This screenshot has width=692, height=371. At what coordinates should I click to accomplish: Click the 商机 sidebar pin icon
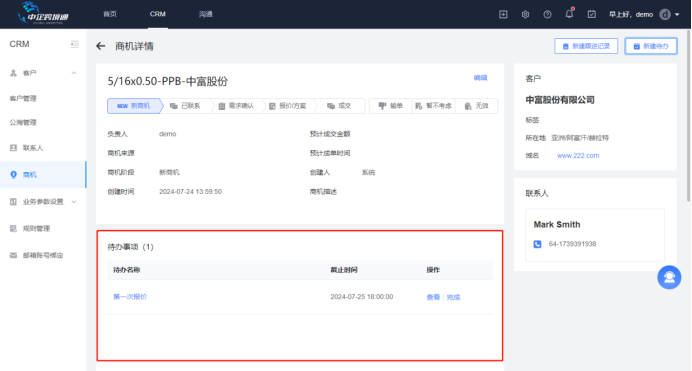point(13,175)
